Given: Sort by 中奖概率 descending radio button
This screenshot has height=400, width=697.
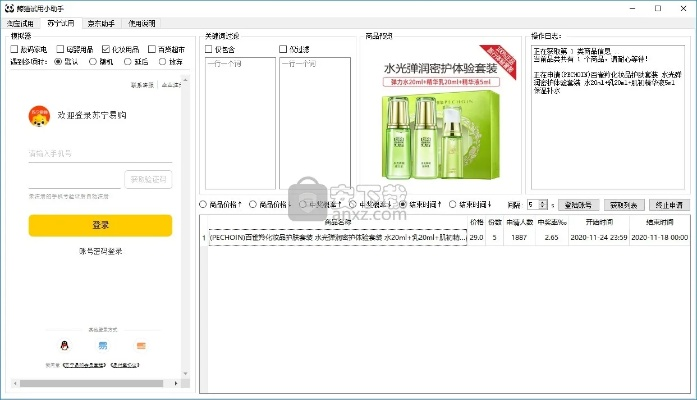Looking at the screenshot, I should pyautogui.click(x=353, y=204).
